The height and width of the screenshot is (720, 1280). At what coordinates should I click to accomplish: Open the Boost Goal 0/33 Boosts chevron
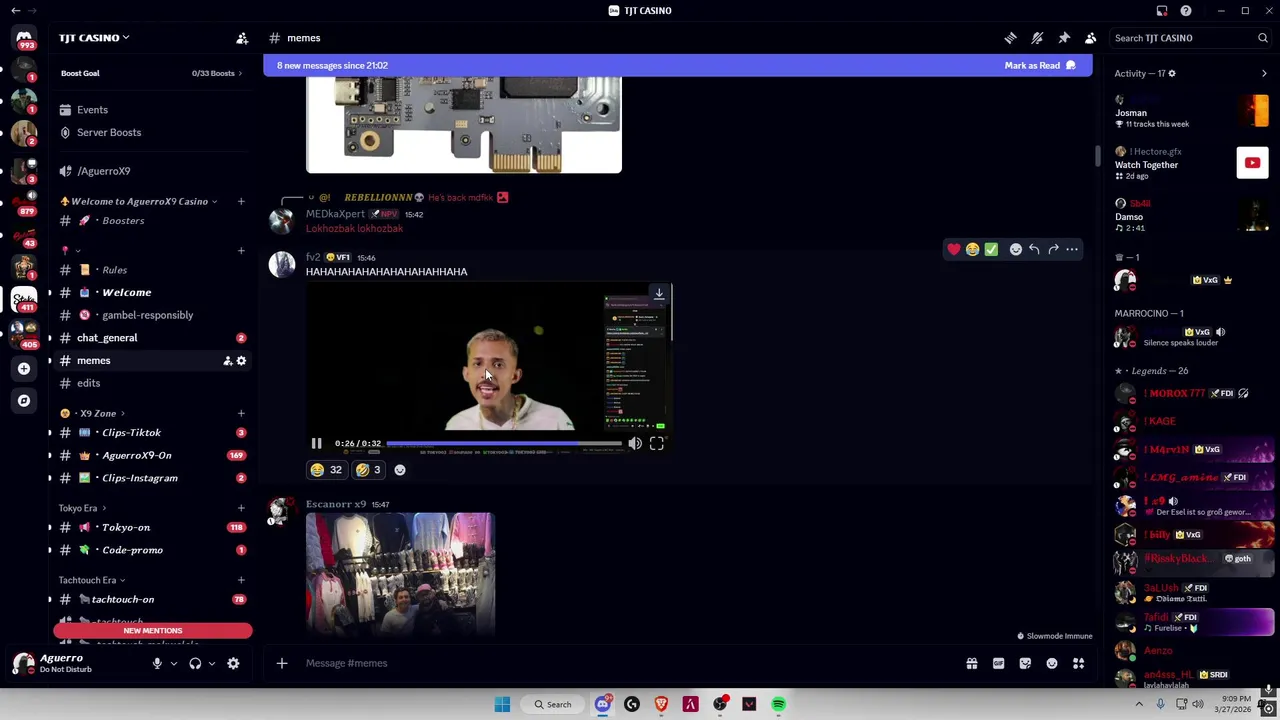(240, 73)
